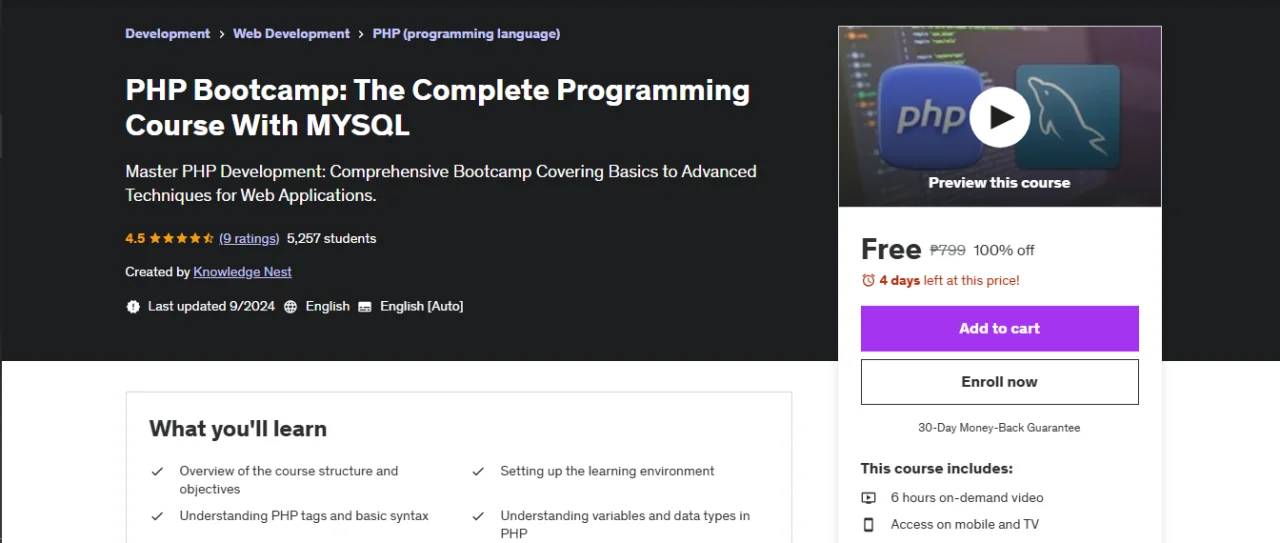Click the mobile access icon
This screenshot has width=1280, height=543.
[868, 525]
